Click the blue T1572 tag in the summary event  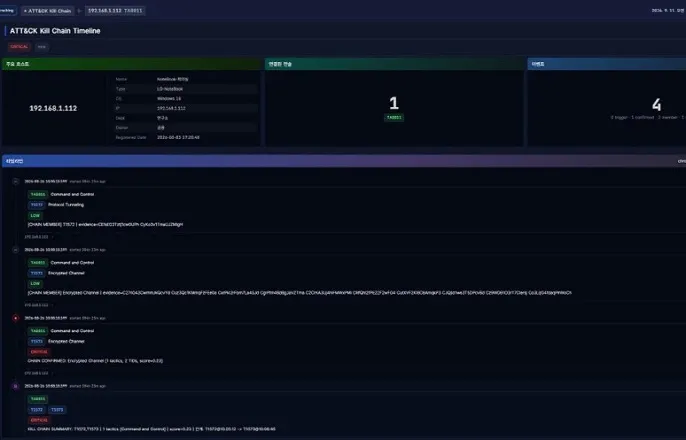tap(37, 410)
